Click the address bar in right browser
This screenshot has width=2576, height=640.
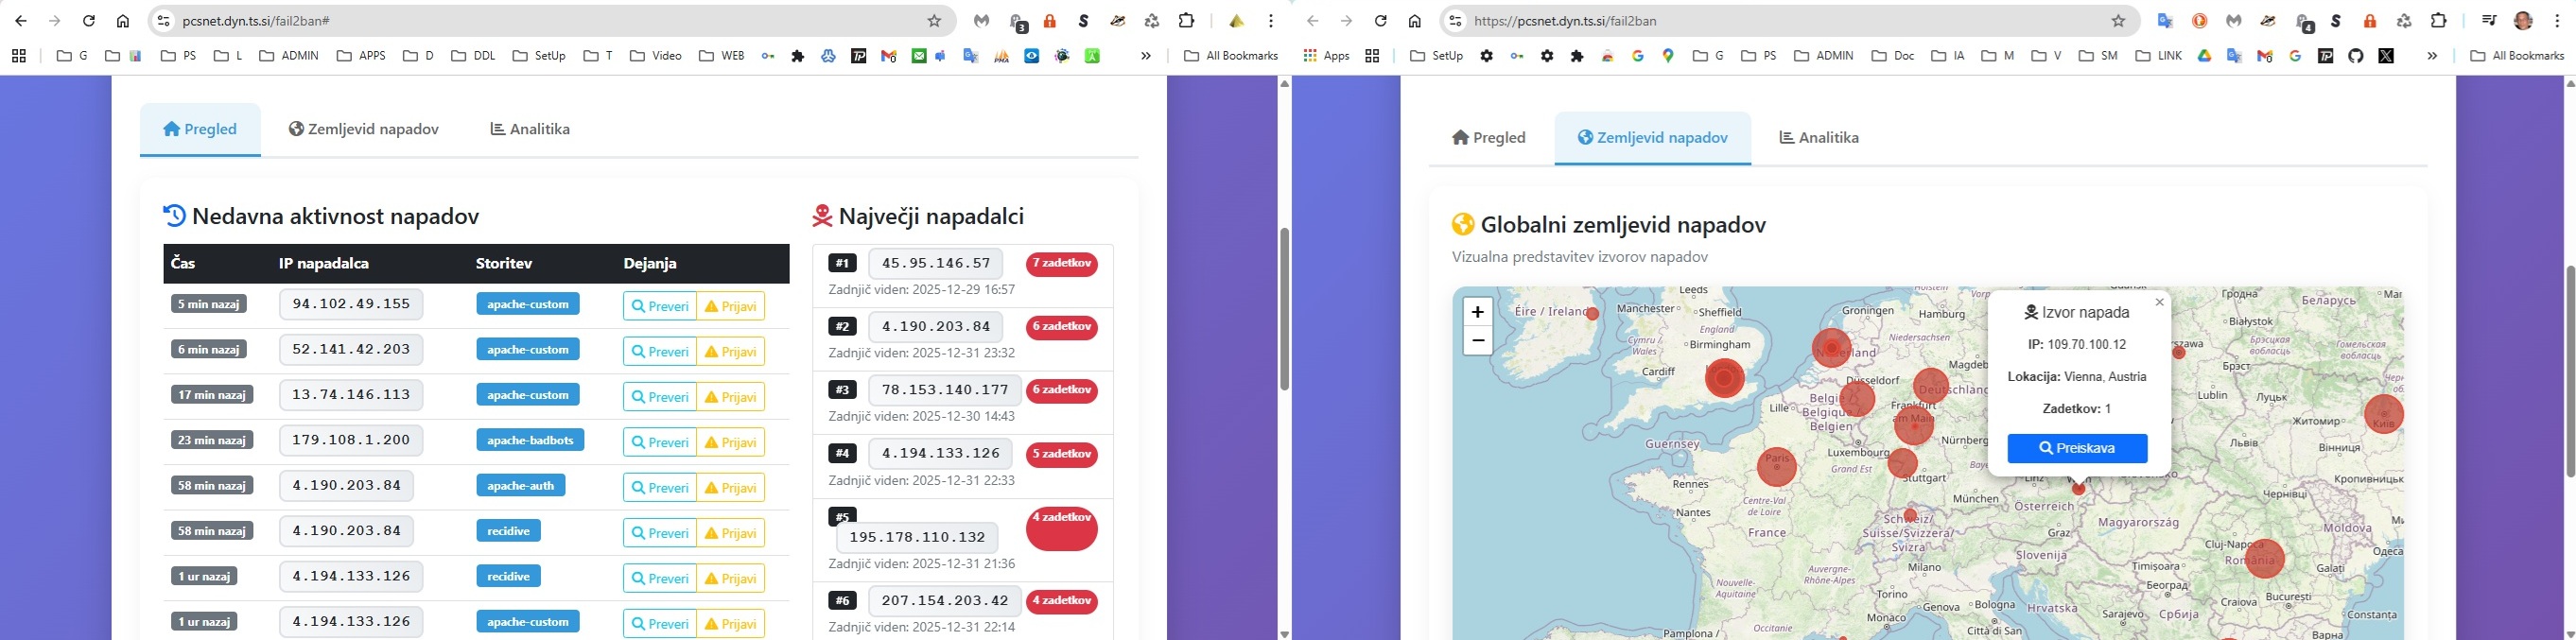pos(1780,21)
